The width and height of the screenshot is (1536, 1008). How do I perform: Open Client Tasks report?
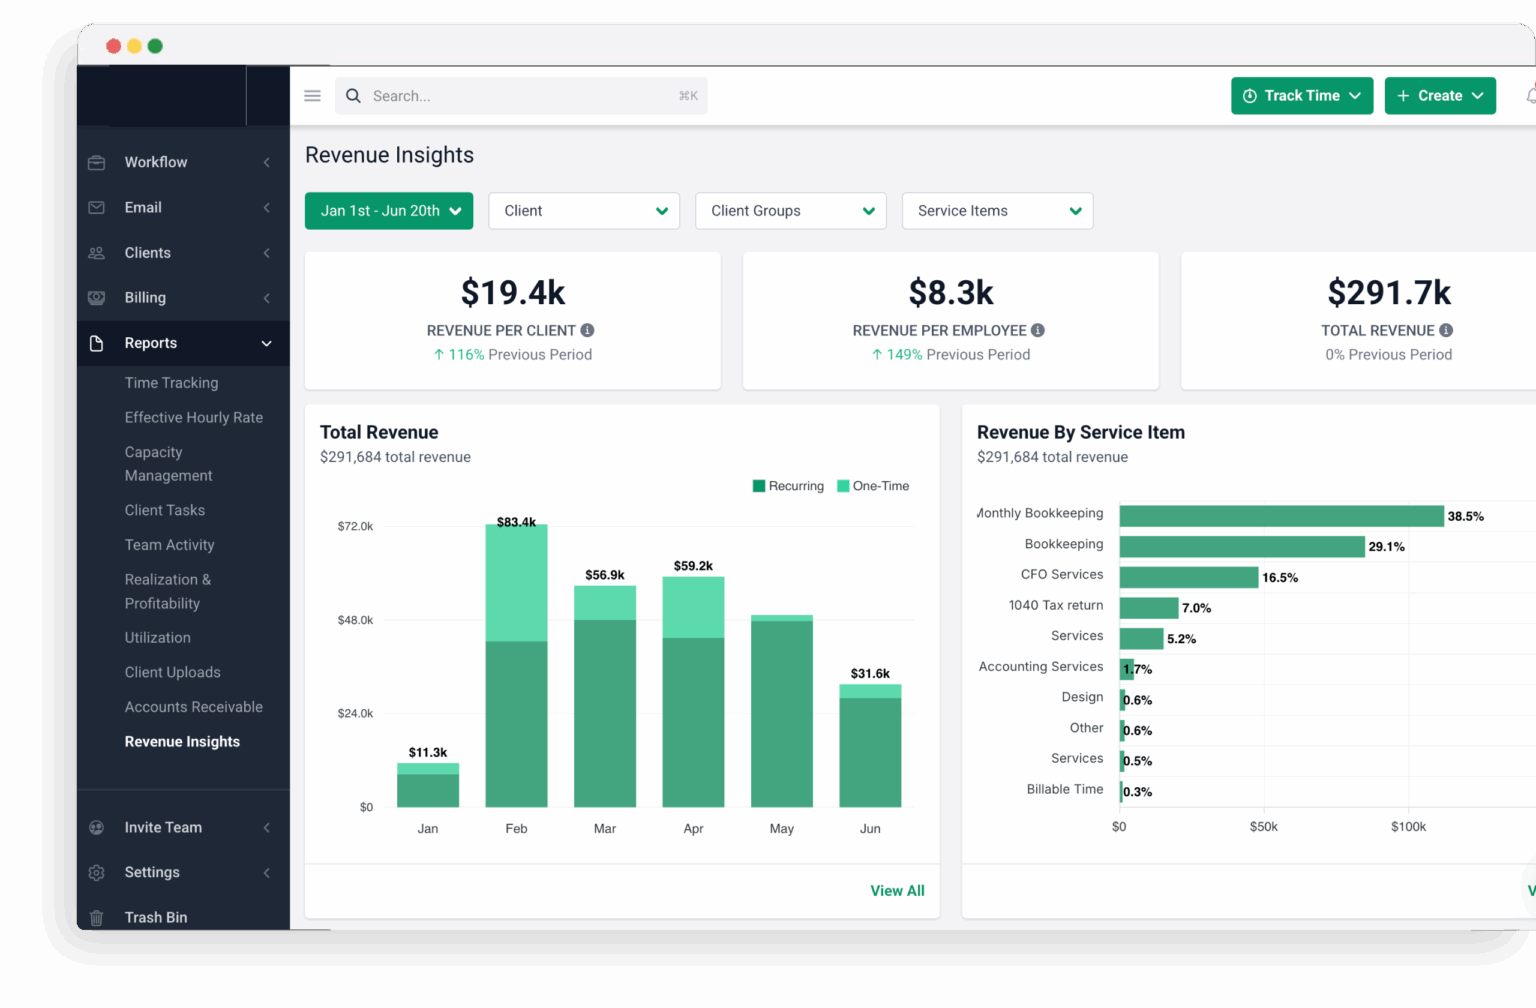click(165, 511)
